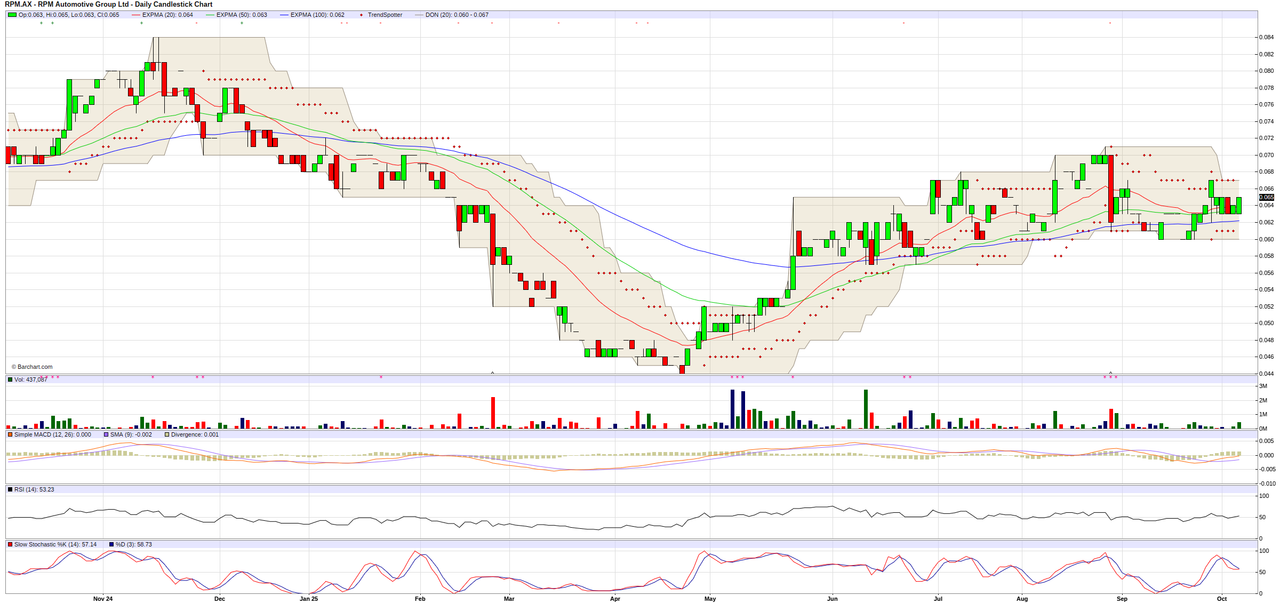Click the red Slow Stochastic %K legend square
The image size is (1280, 615).
click(10, 545)
